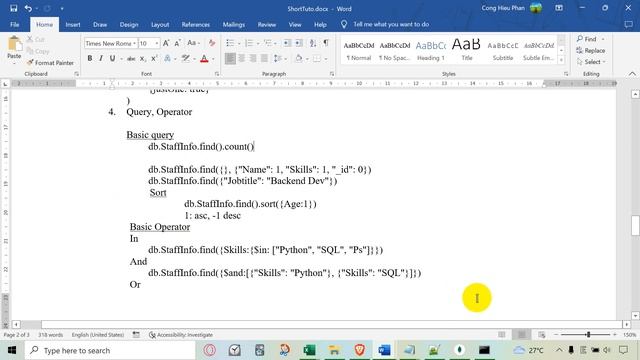Image resolution: width=640 pixels, height=360 pixels.
Task: Show paragraph marks pilcrow icon
Action: [x=326, y=43]
